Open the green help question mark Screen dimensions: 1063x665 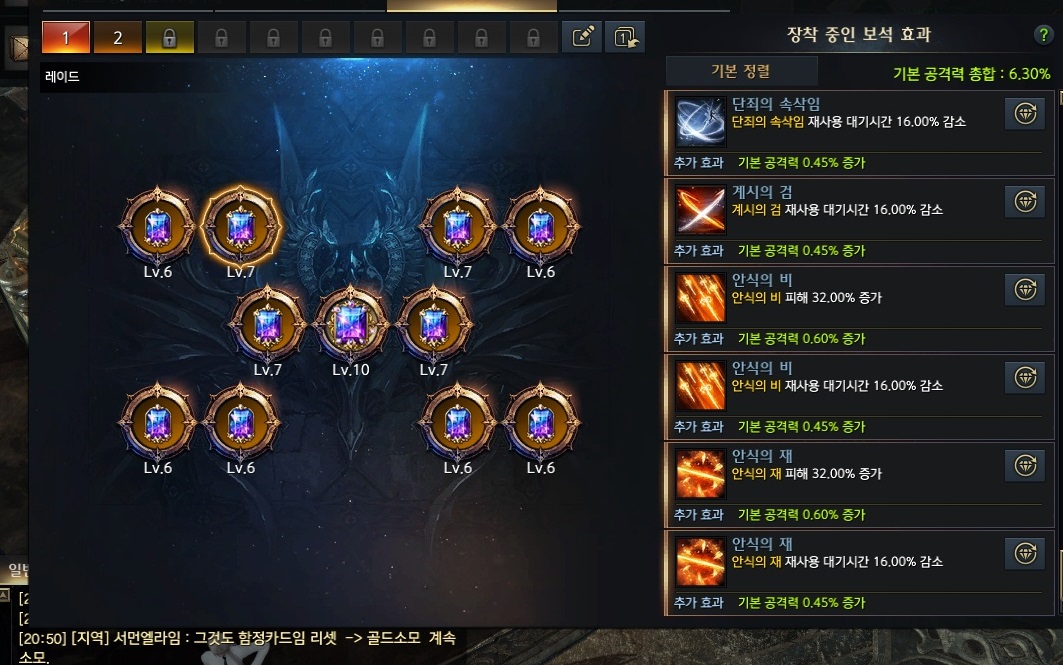1043,35
